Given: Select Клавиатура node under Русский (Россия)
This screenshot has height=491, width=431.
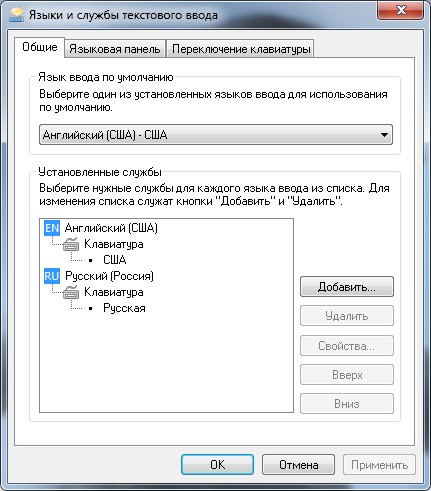Looking at the screenshot, I should (x=114, y=292).
